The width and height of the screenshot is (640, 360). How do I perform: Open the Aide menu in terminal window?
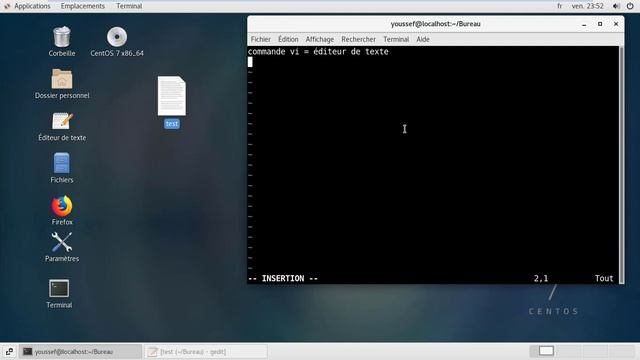423,39
